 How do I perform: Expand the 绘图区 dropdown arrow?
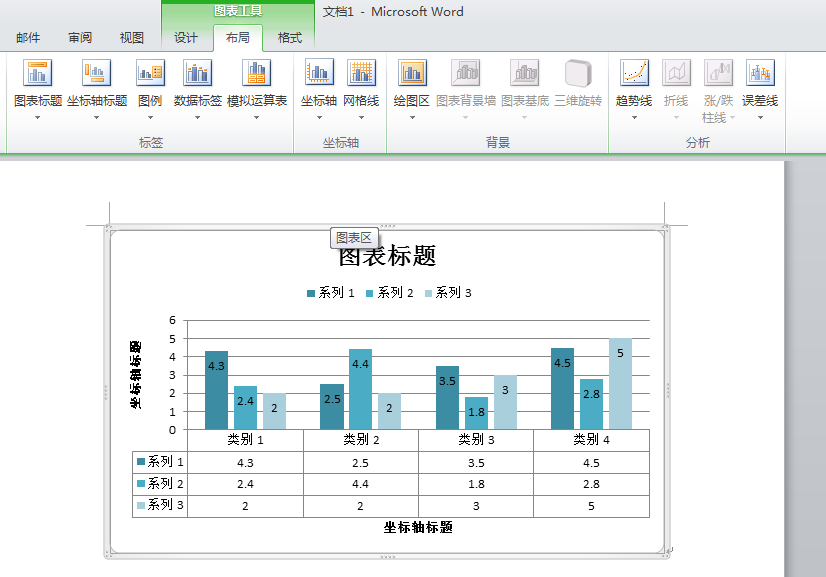coord(412,118)
